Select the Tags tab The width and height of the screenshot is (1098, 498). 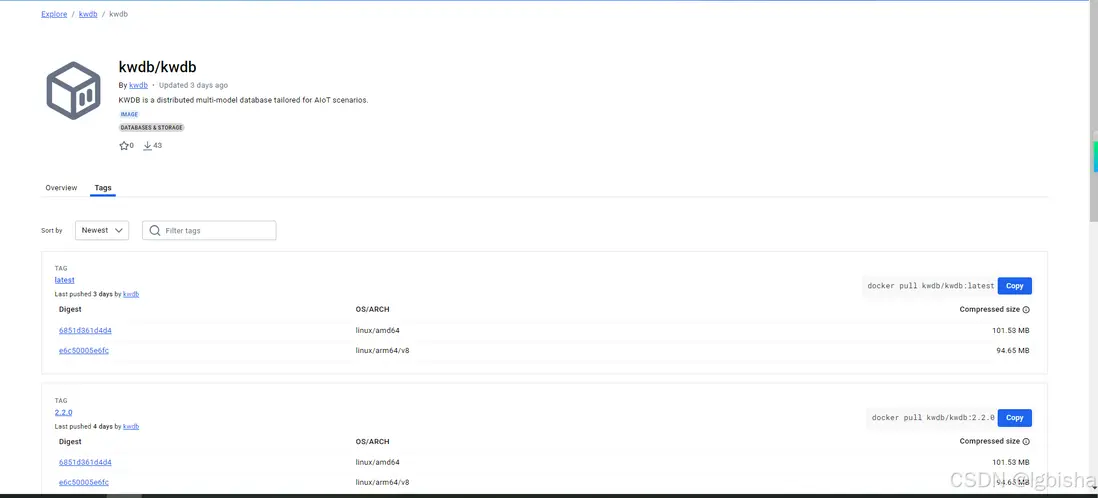[x=103, y=188]
